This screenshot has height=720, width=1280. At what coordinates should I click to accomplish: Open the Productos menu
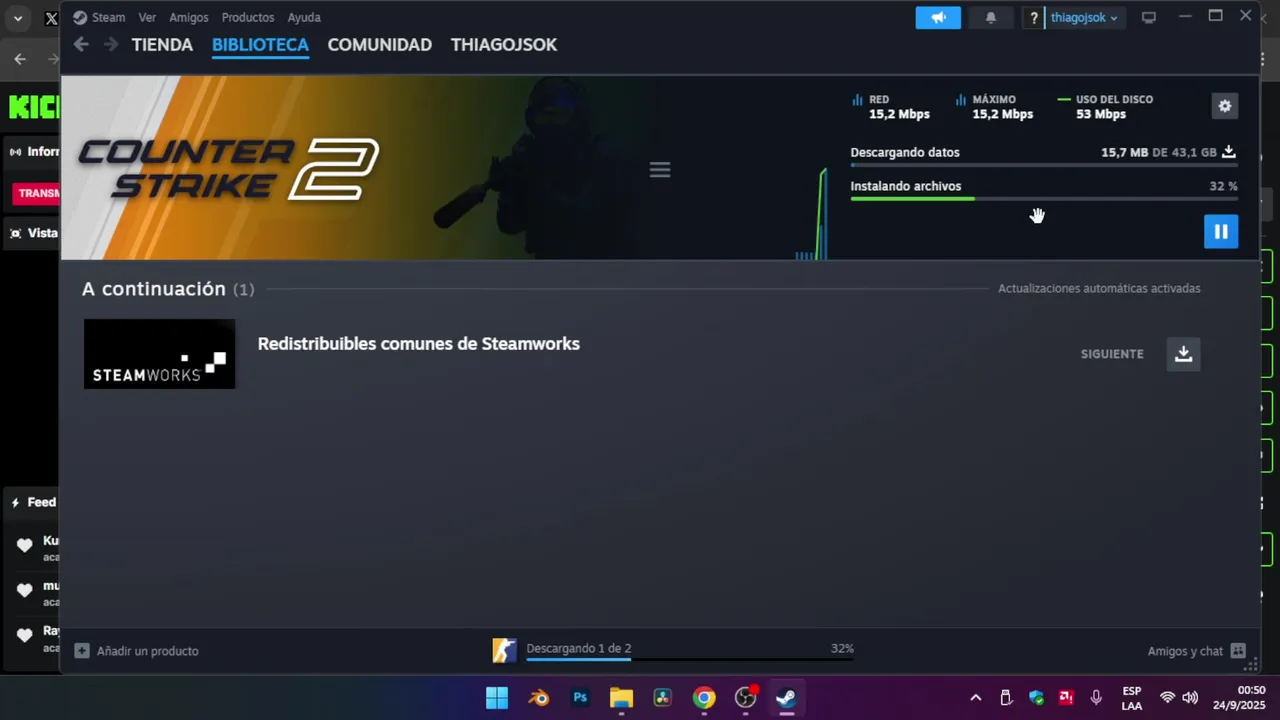click(248, 18)
